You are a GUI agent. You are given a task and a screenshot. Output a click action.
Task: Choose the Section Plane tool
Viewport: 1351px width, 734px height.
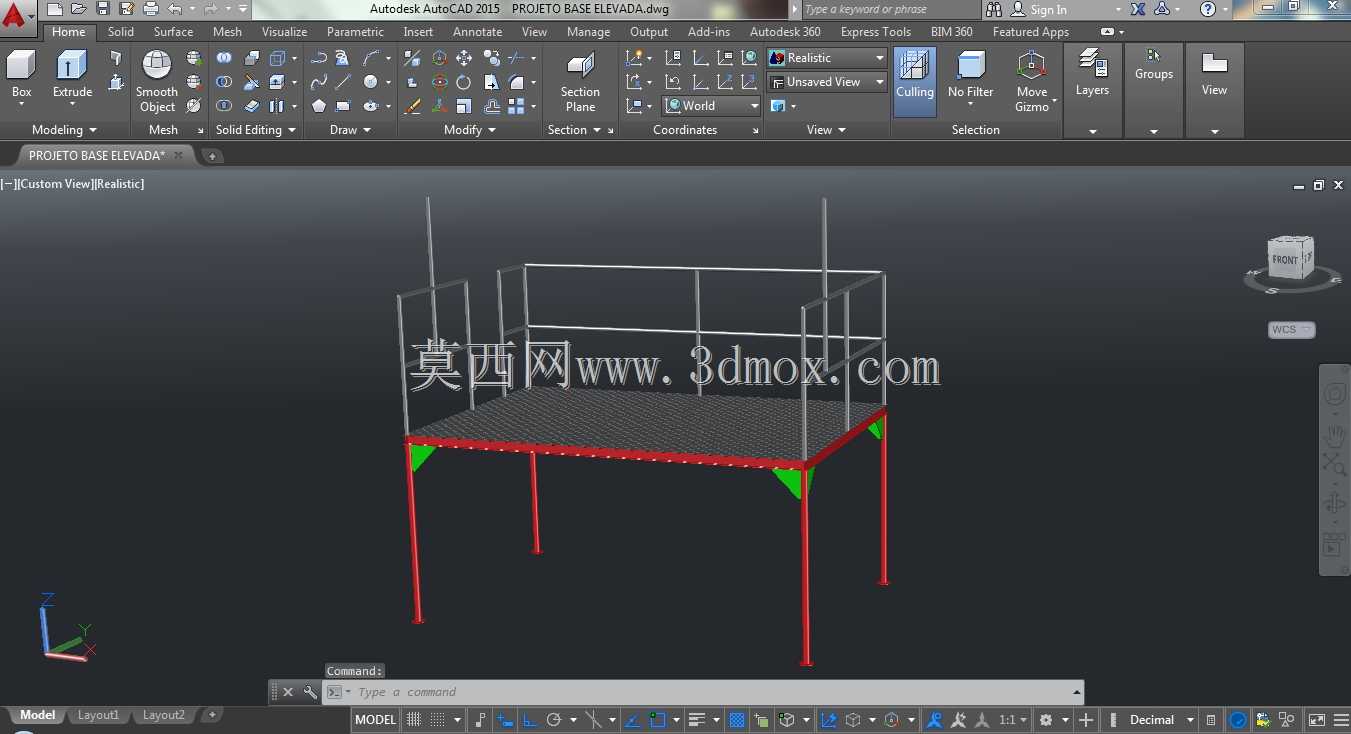point(580,84)
